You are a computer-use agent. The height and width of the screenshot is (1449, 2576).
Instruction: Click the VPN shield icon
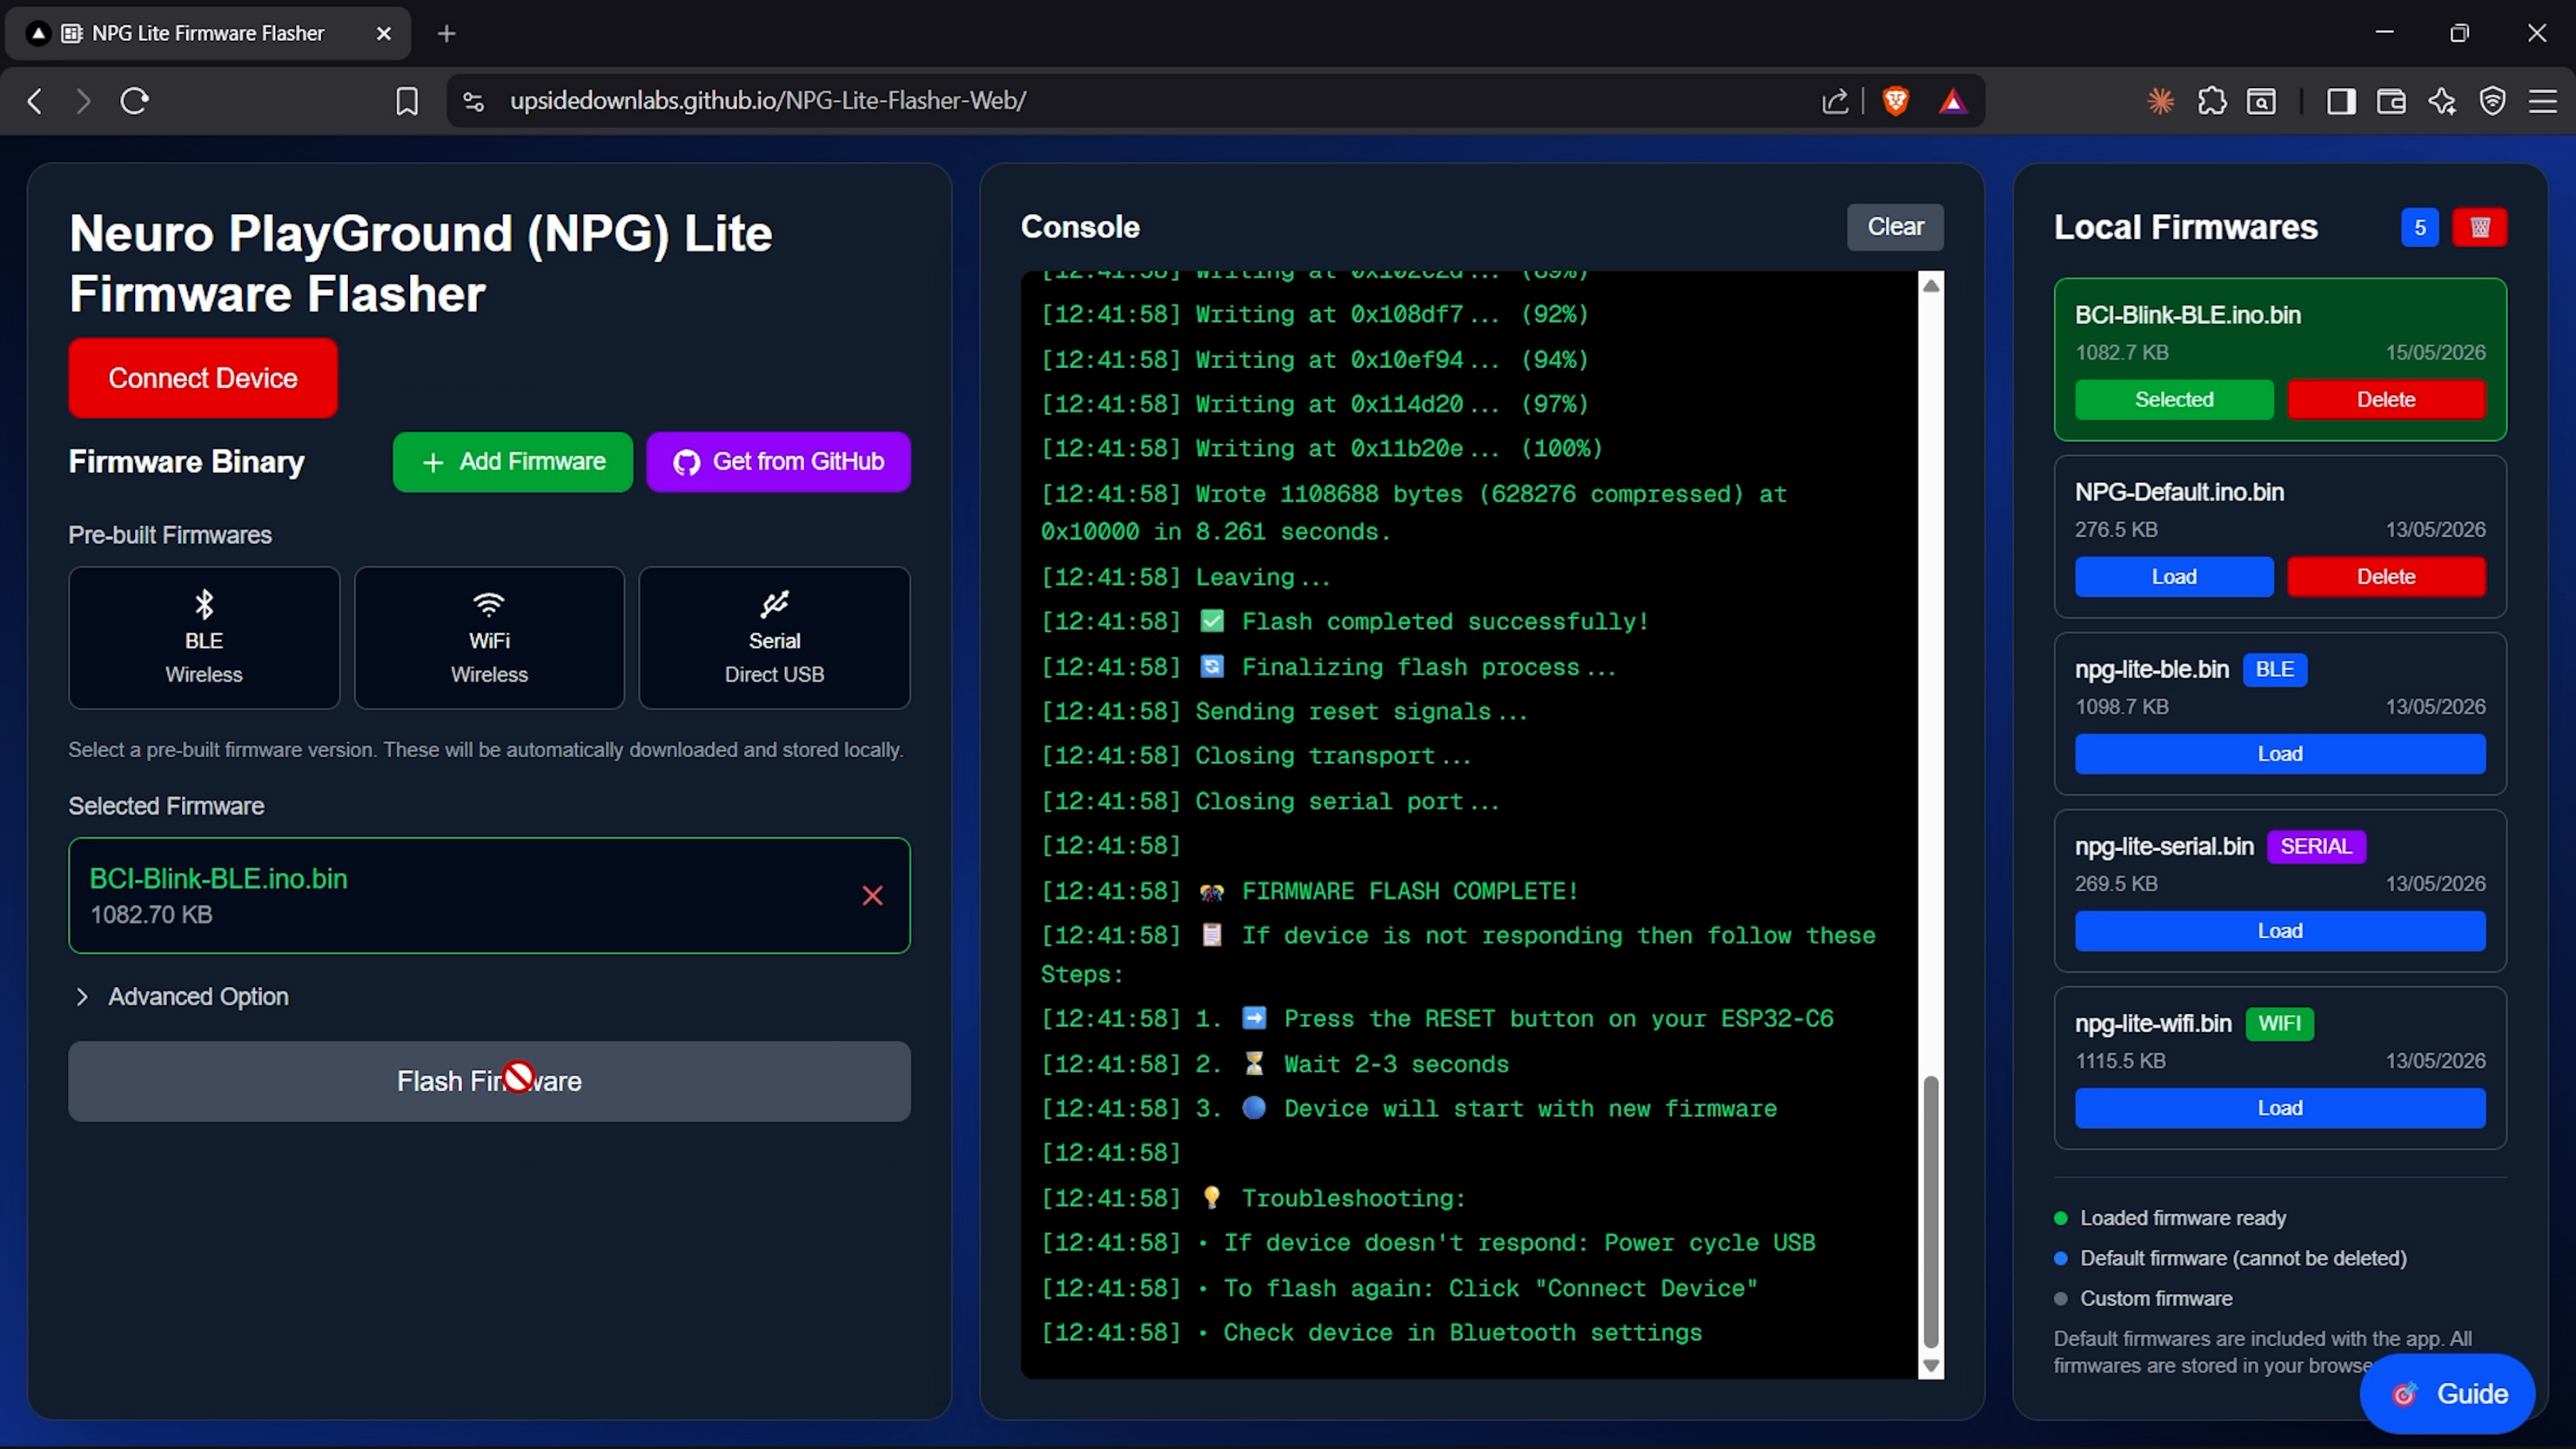click(2493, 101)
